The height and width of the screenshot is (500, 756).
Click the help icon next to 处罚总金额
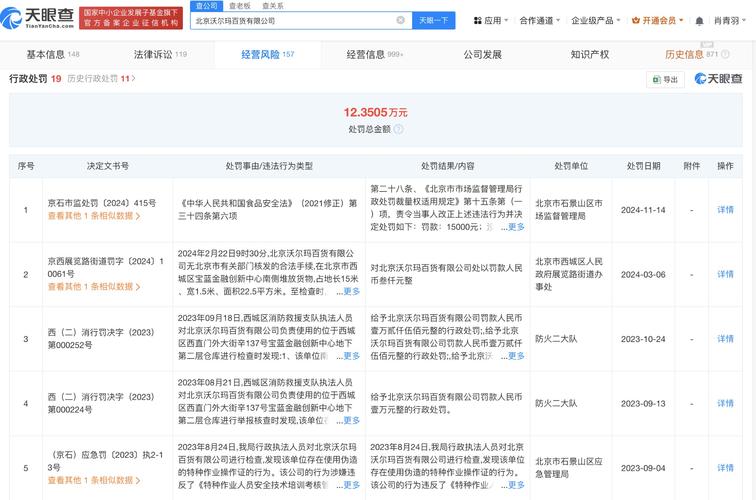398,129
